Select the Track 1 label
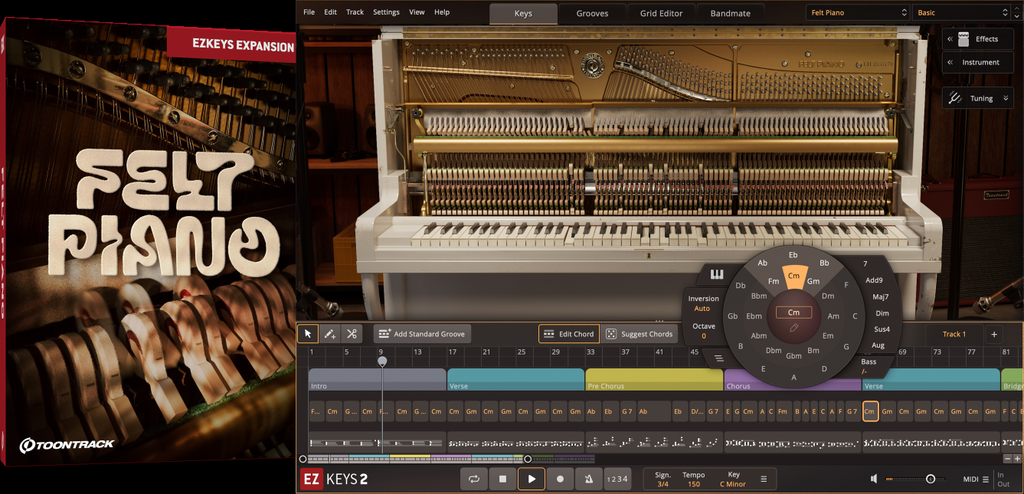The width and height of the screenshot is (1024, 494). (x=953, y=334)
